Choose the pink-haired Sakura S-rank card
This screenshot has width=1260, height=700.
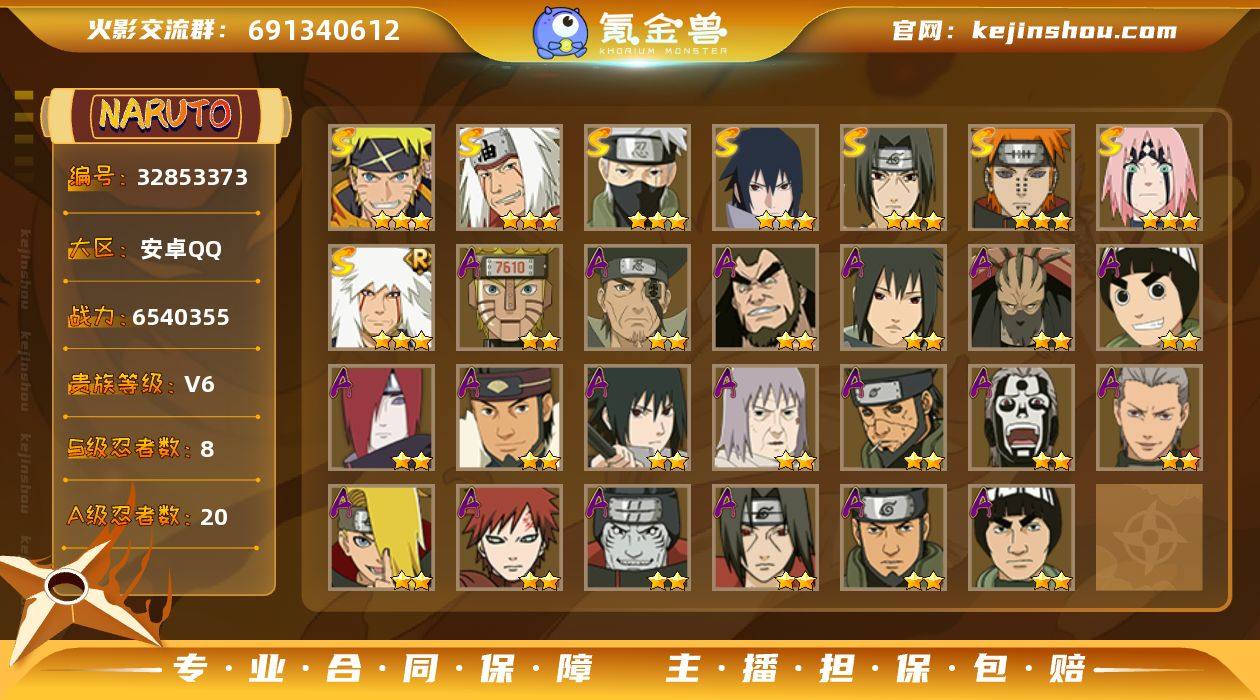pyautogui.click(x=1149, y=178)
